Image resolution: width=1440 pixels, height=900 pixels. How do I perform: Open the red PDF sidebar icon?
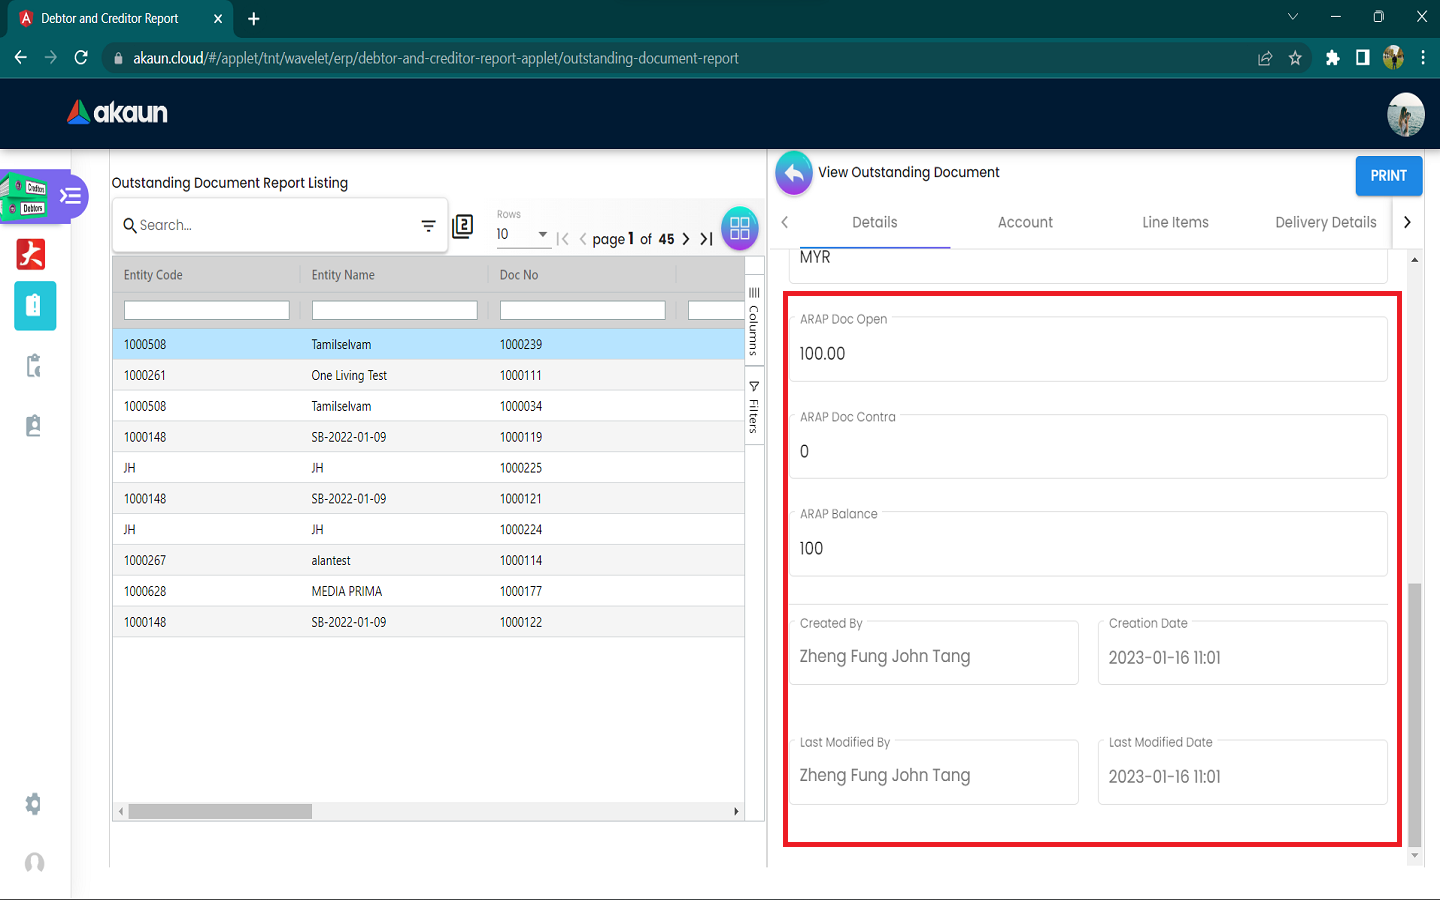point(31,254)
